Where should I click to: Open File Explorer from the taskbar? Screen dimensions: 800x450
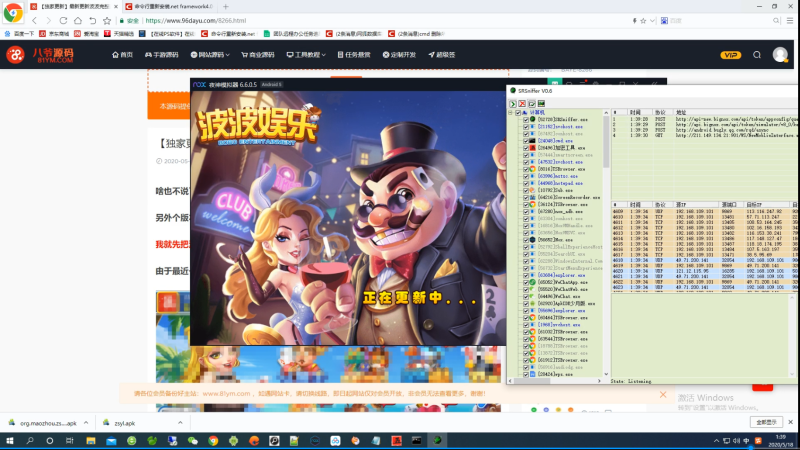pyautogui.click(x=91, y=441)
